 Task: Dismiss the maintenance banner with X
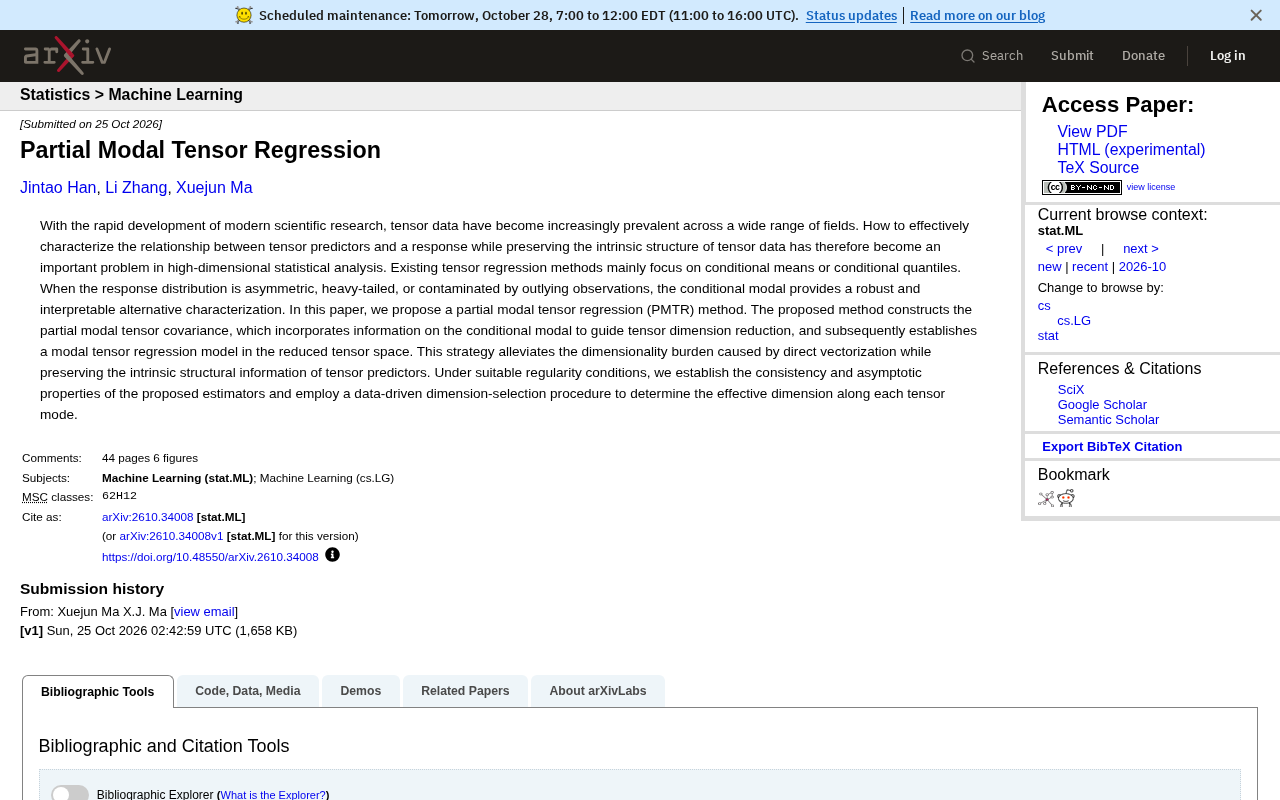click(1256, 15)
